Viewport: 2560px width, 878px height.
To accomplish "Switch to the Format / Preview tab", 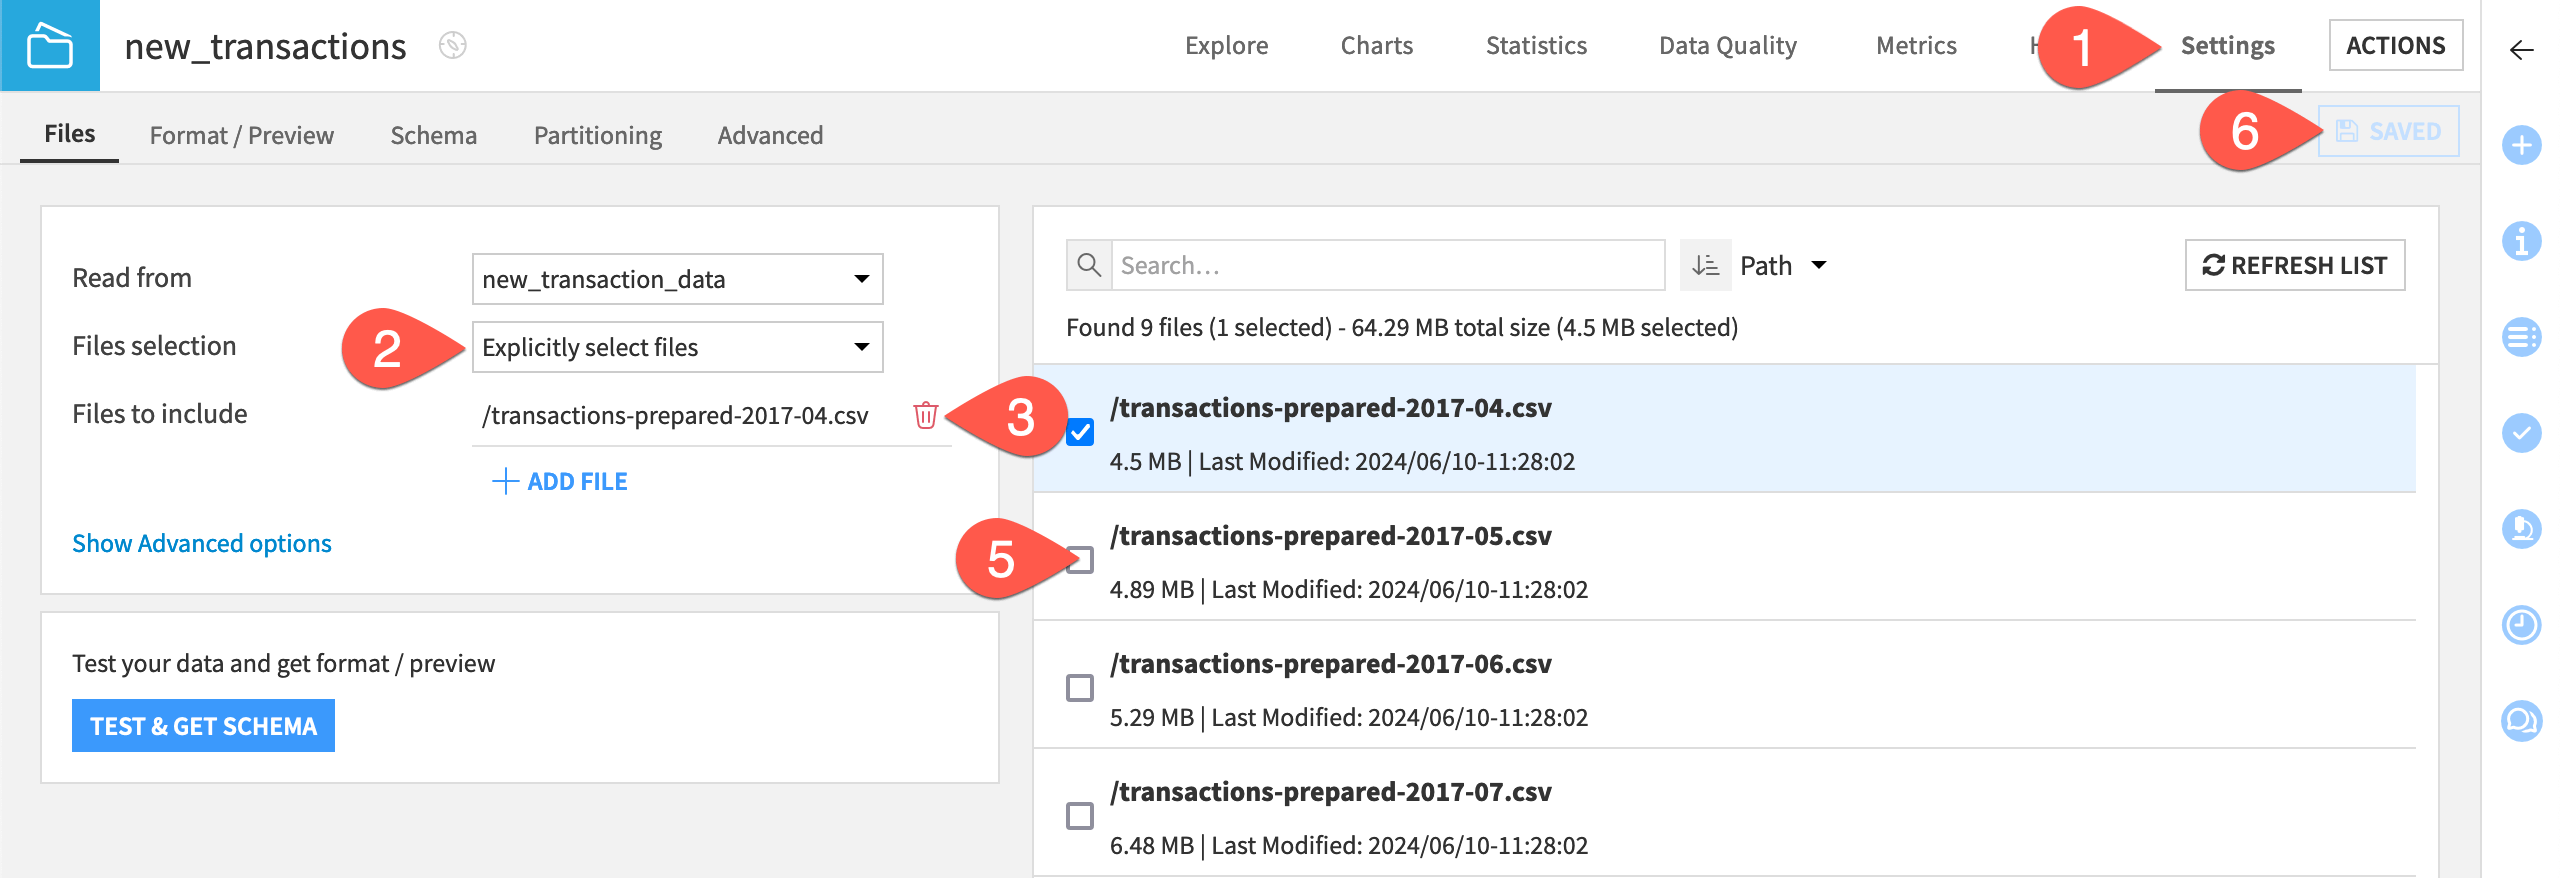I will [241, 134].
